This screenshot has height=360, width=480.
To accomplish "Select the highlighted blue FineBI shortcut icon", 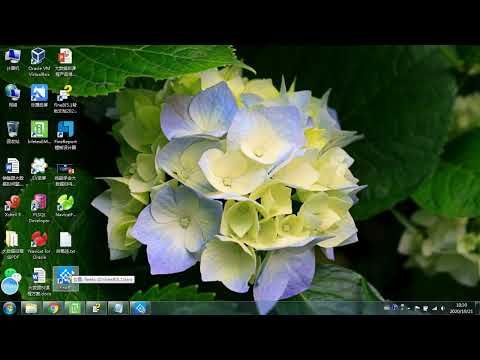I will pos(65,278).
